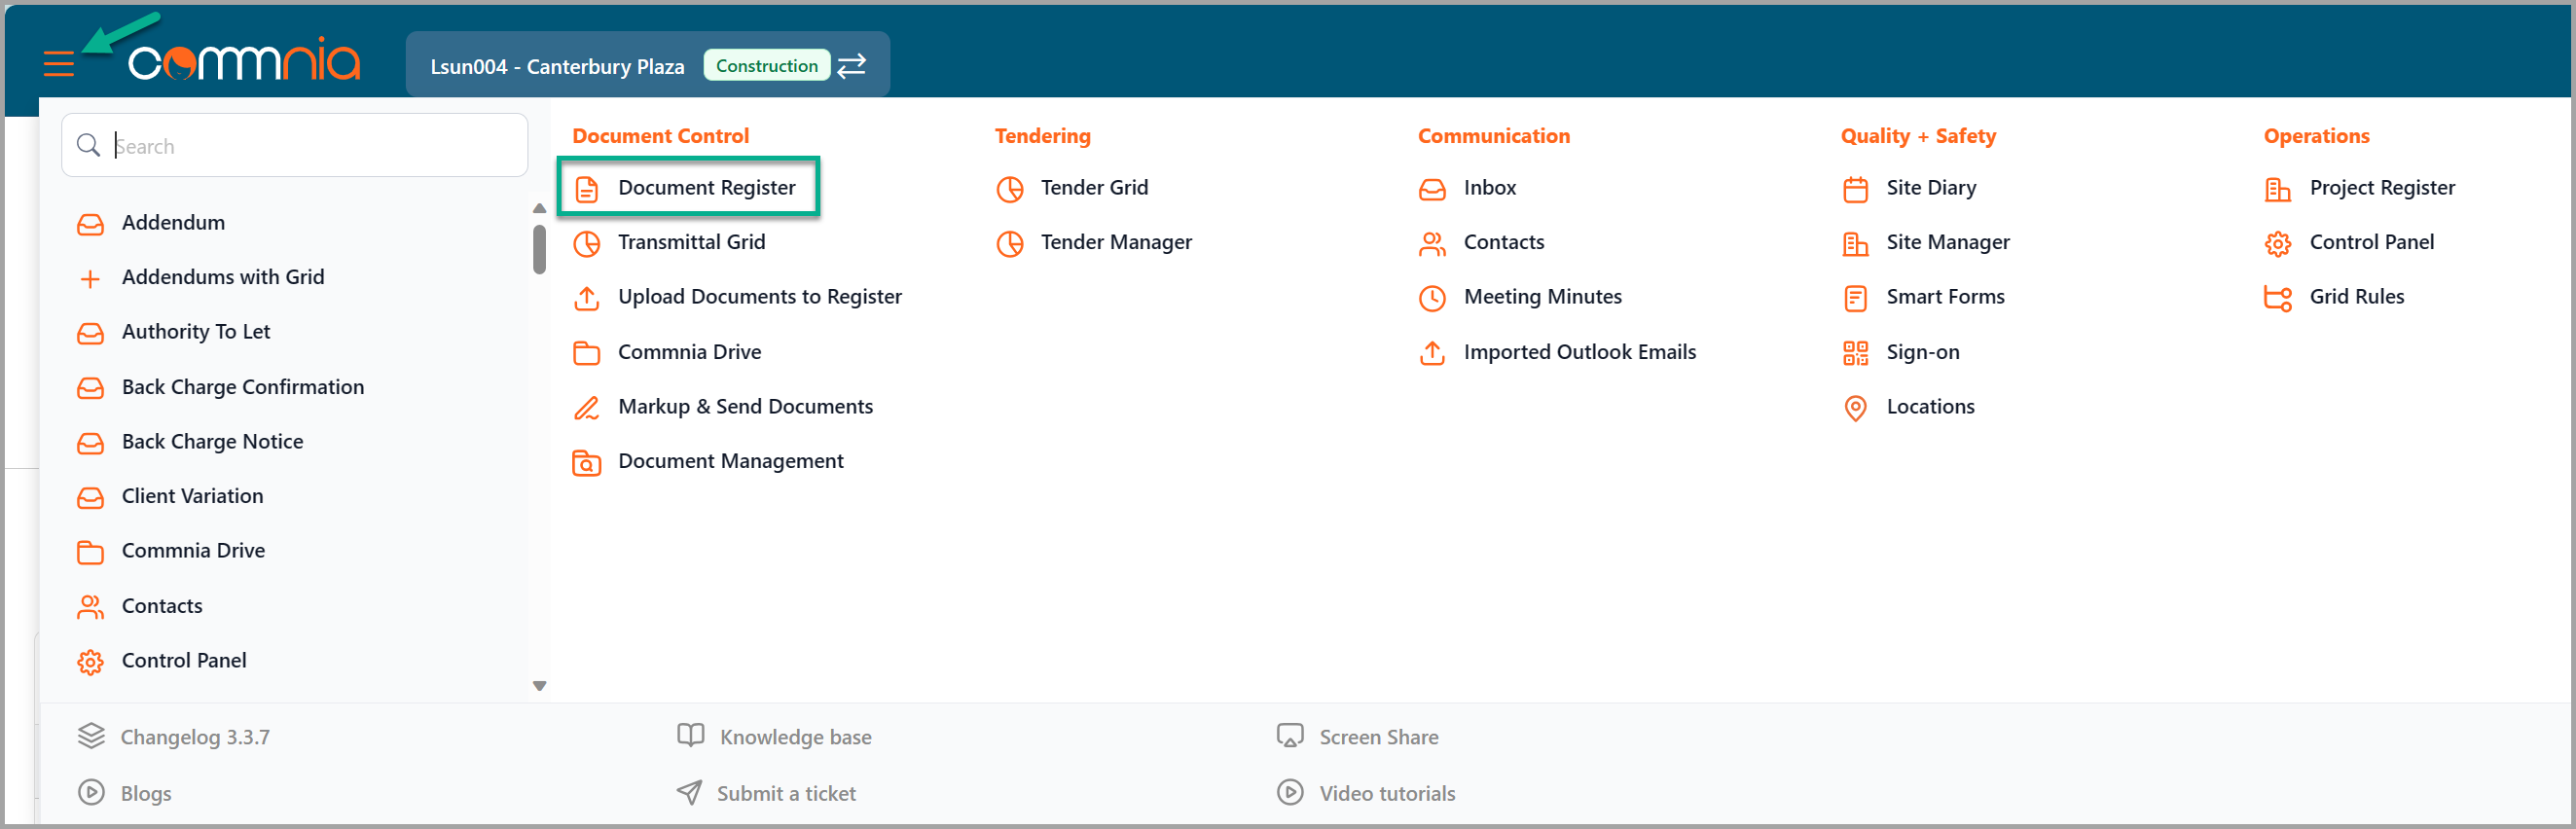Click the Grid Rules icon
2576x829 pixels.
tap(2277, 298)
